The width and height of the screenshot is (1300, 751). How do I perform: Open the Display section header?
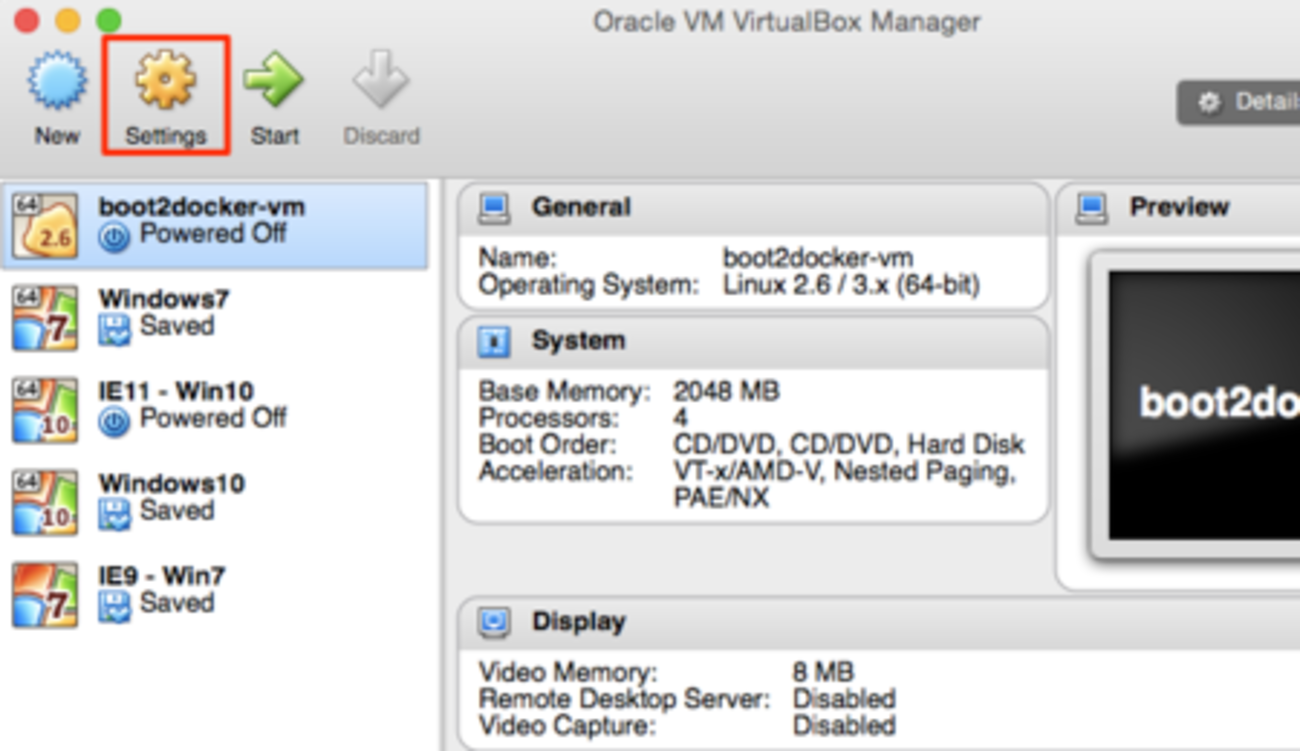coord(880,623)
